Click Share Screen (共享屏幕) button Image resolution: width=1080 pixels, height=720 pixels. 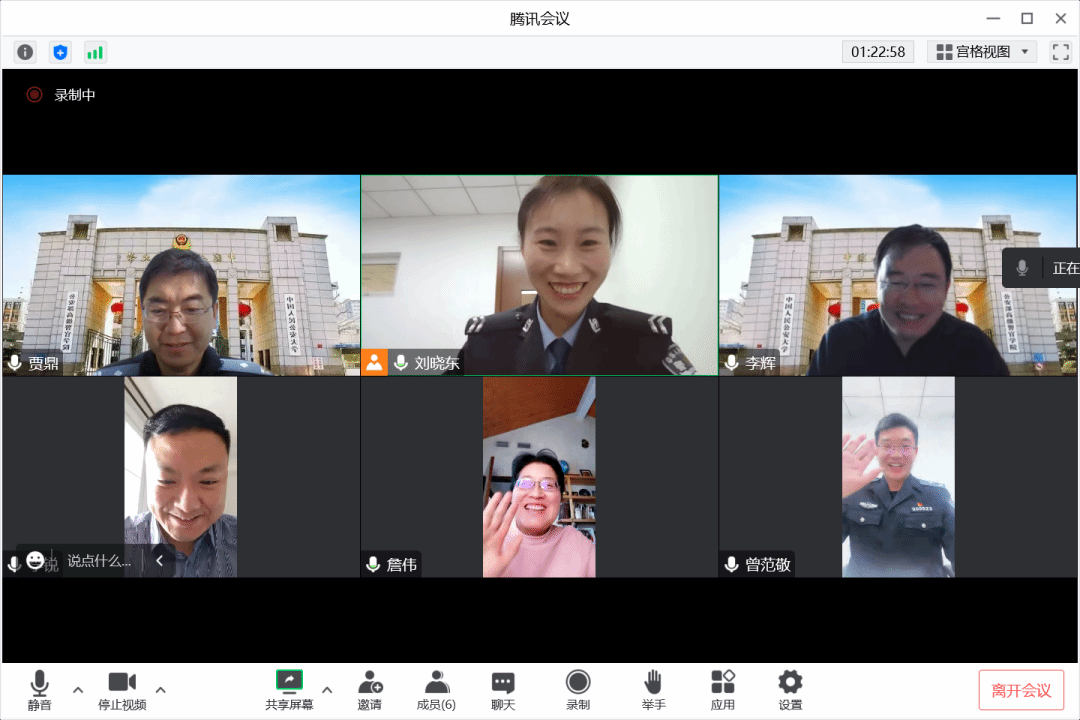pyautogui.click(x=289, y=690)
